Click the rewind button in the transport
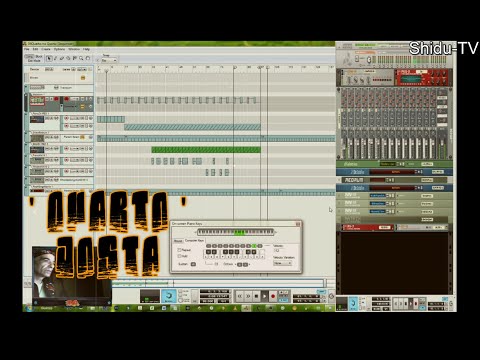Screen dimensions: 480x360 (239, 296)
